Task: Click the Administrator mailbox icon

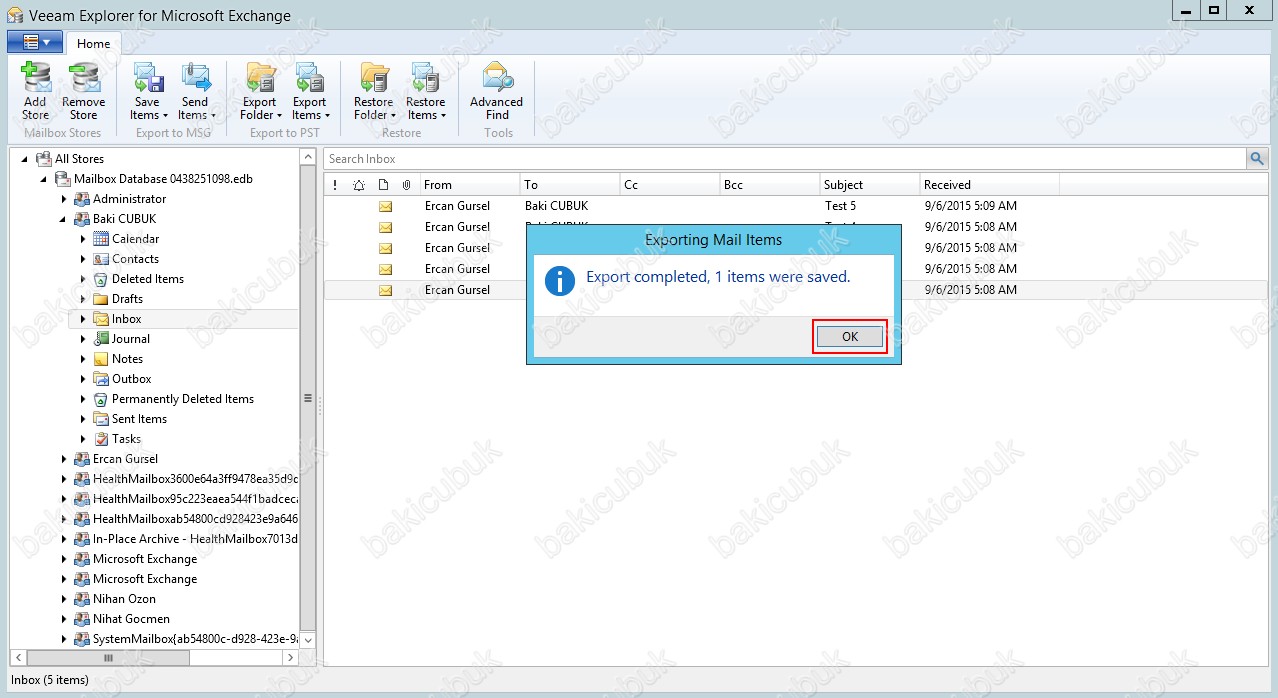Action: 81,199
